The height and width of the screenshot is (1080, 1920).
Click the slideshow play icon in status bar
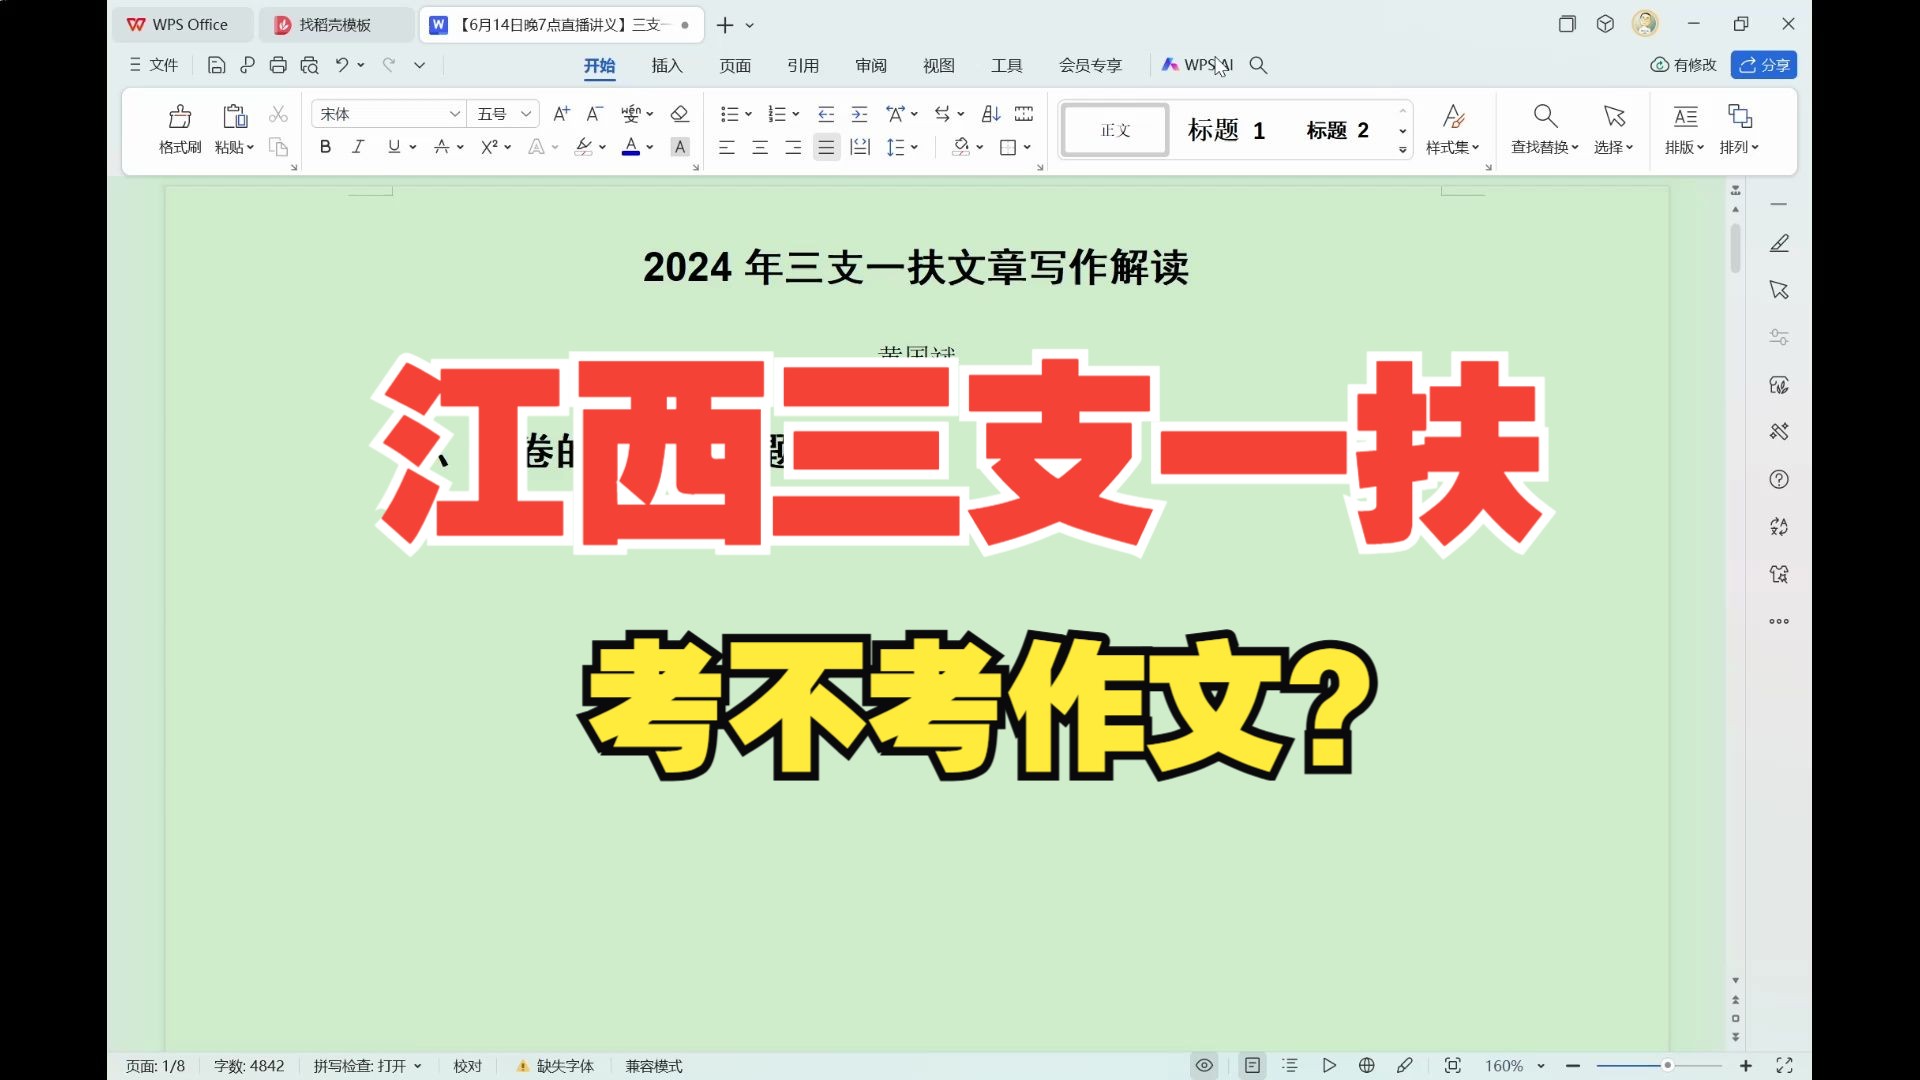point(1329,1066)
